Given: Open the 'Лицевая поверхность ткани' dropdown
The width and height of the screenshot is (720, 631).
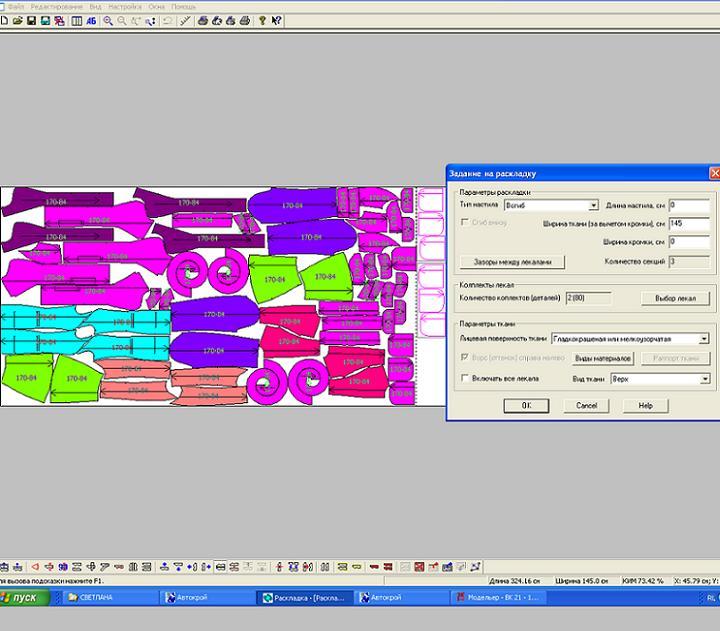Looking at the screenshot, I should coord(704,338).
